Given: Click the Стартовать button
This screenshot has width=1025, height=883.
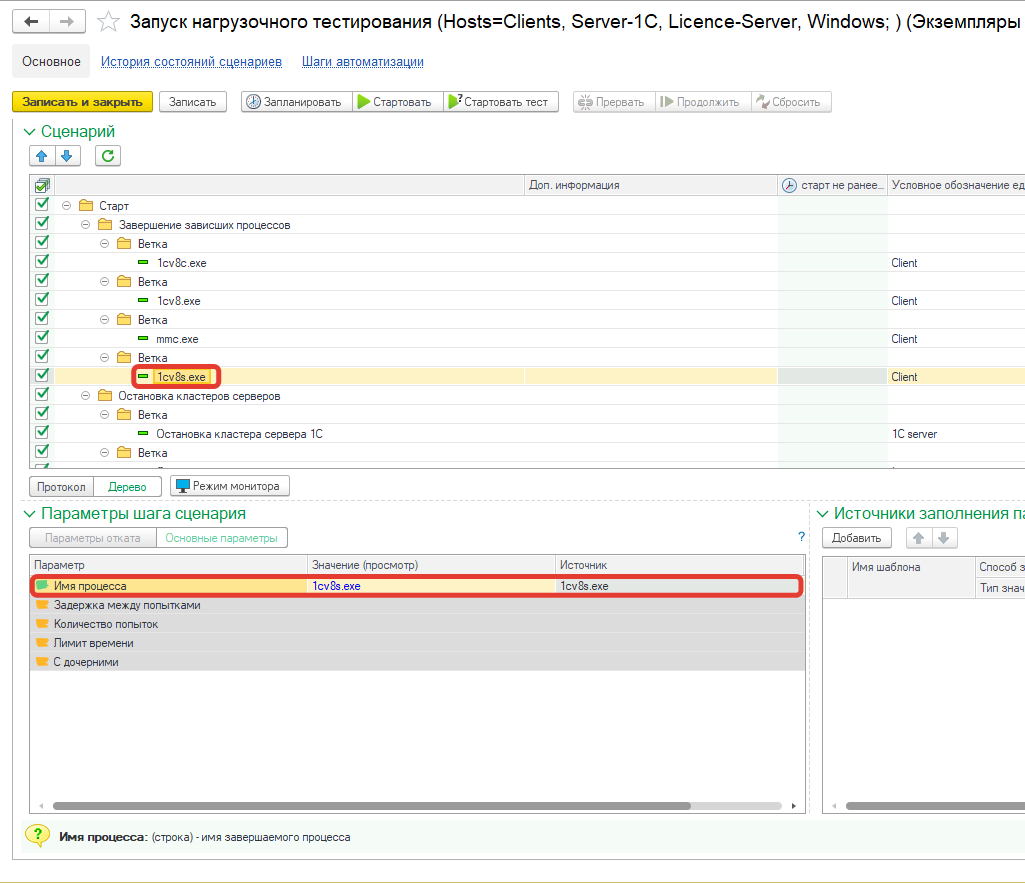Looking at the screenshot, I should click(395, 102).
